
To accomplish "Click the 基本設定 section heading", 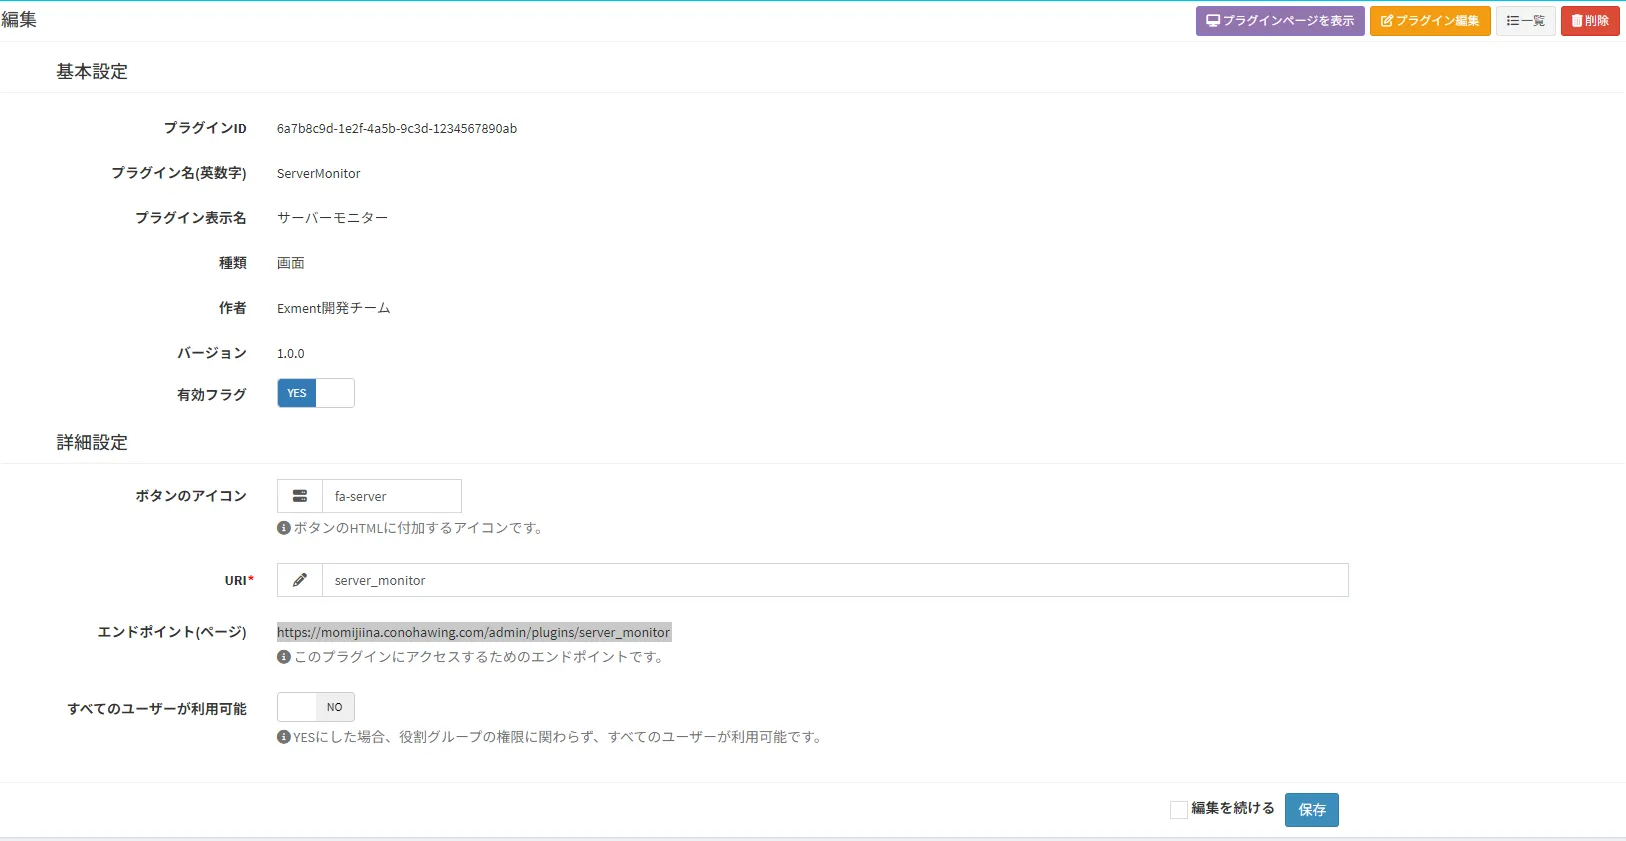I will [92, 72].
